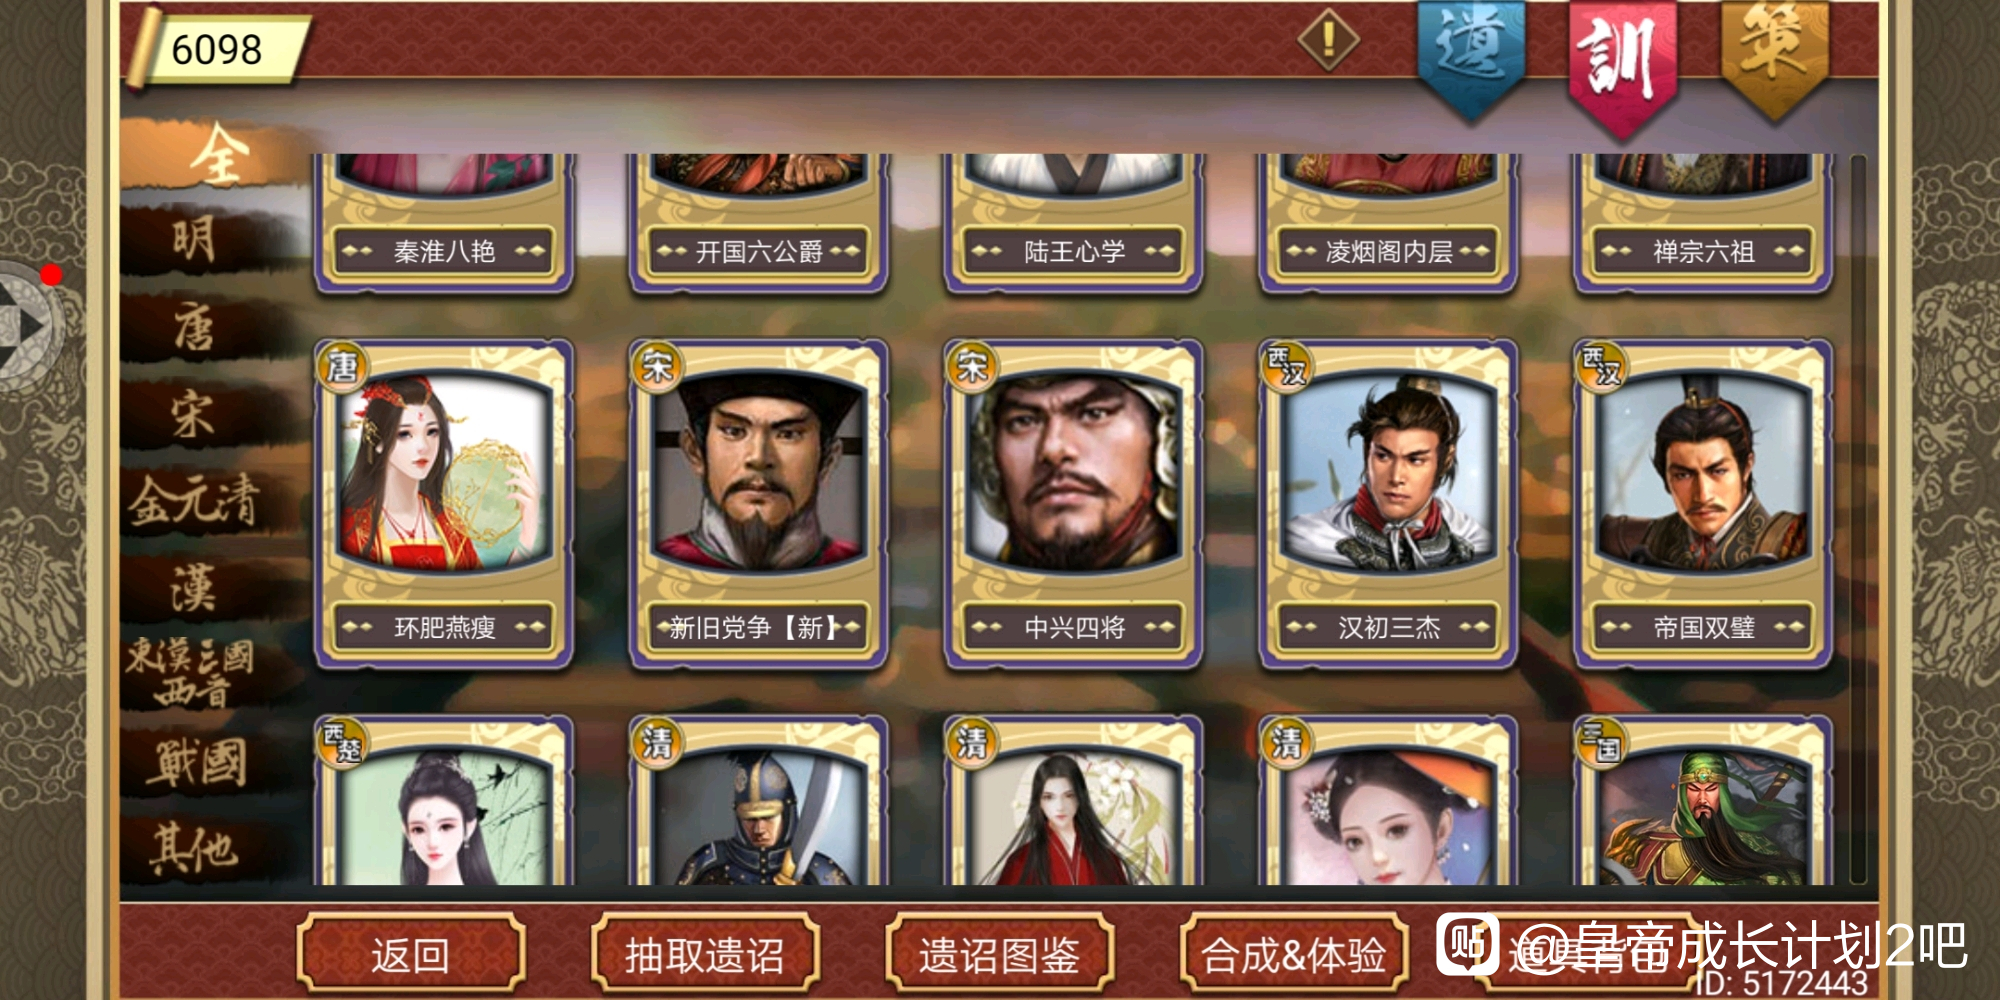2000x1000 pixels.
Task: Select the 金元清 category tab
Action: click(x=195, y=500)
